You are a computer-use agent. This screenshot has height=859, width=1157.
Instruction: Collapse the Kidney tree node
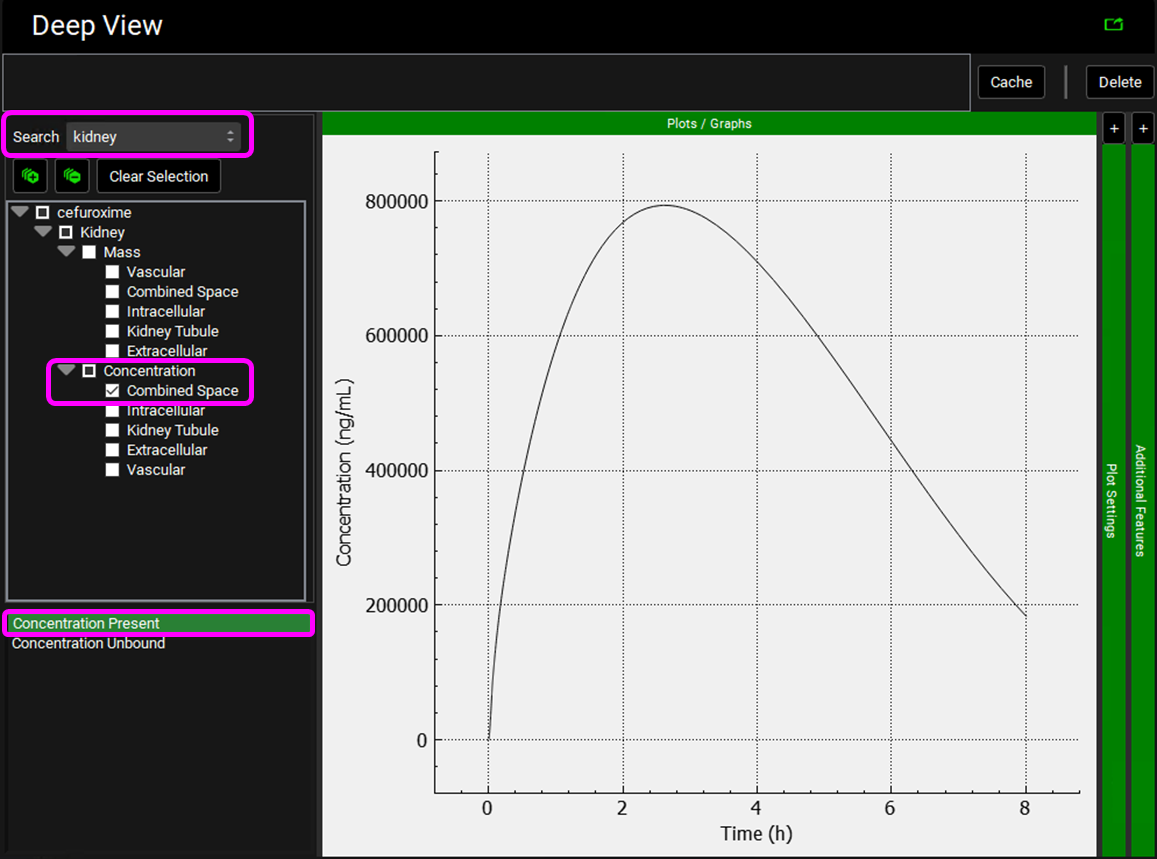point(43,232)
